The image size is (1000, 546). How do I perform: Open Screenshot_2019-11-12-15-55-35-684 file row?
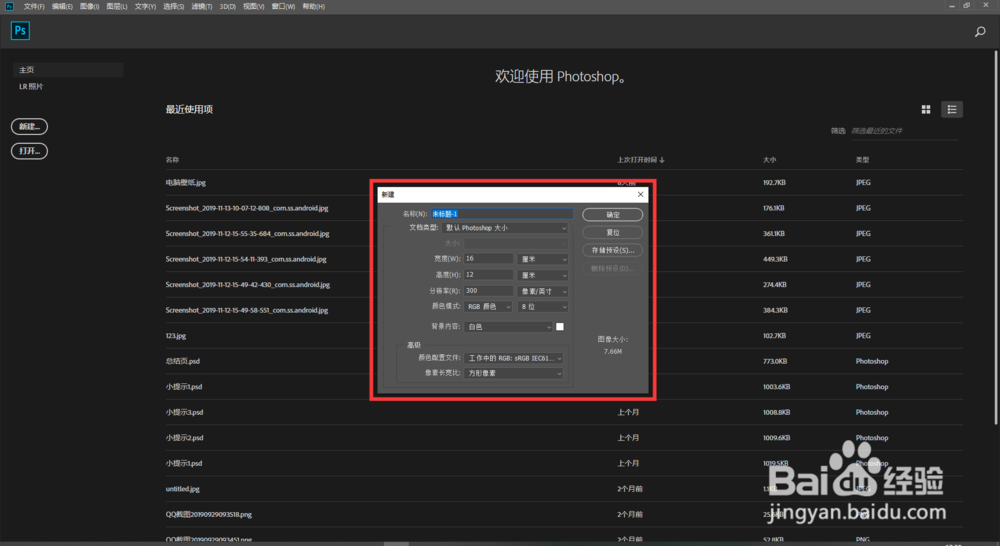click(564, 233)
